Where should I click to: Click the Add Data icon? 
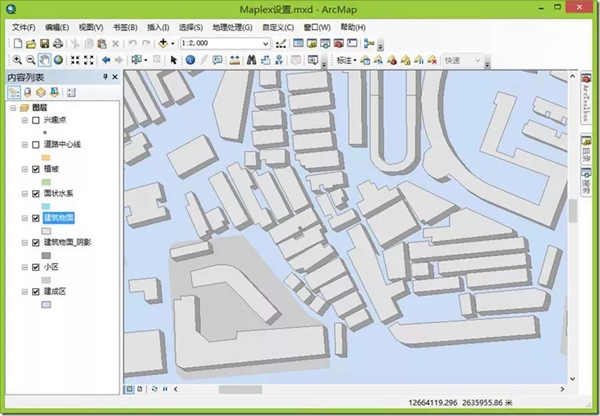pyautogui.click(x=163, y=43)
